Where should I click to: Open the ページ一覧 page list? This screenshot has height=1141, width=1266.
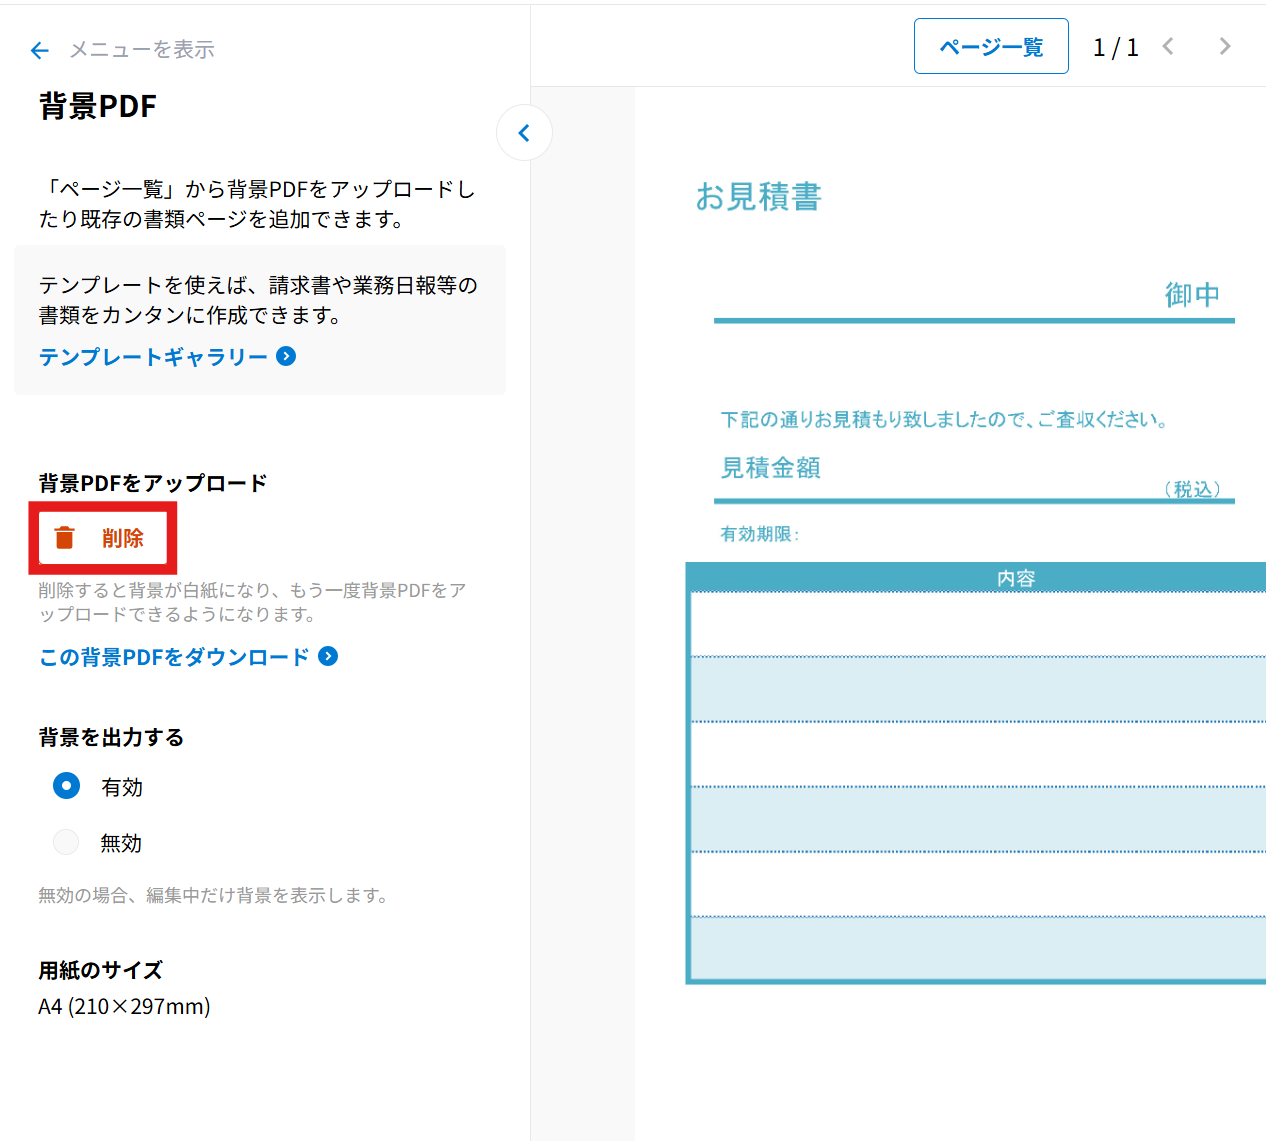pyautogui.click(x=990, y=47)
